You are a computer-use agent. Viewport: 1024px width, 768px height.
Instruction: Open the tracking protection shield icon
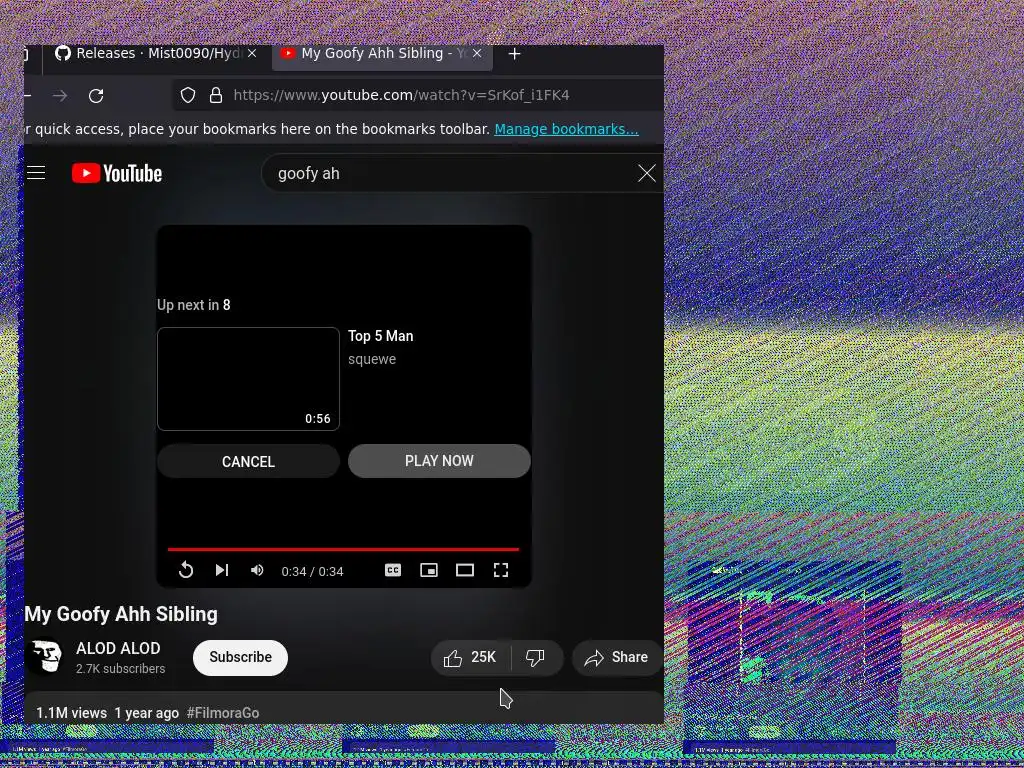[x=188, y=95]
